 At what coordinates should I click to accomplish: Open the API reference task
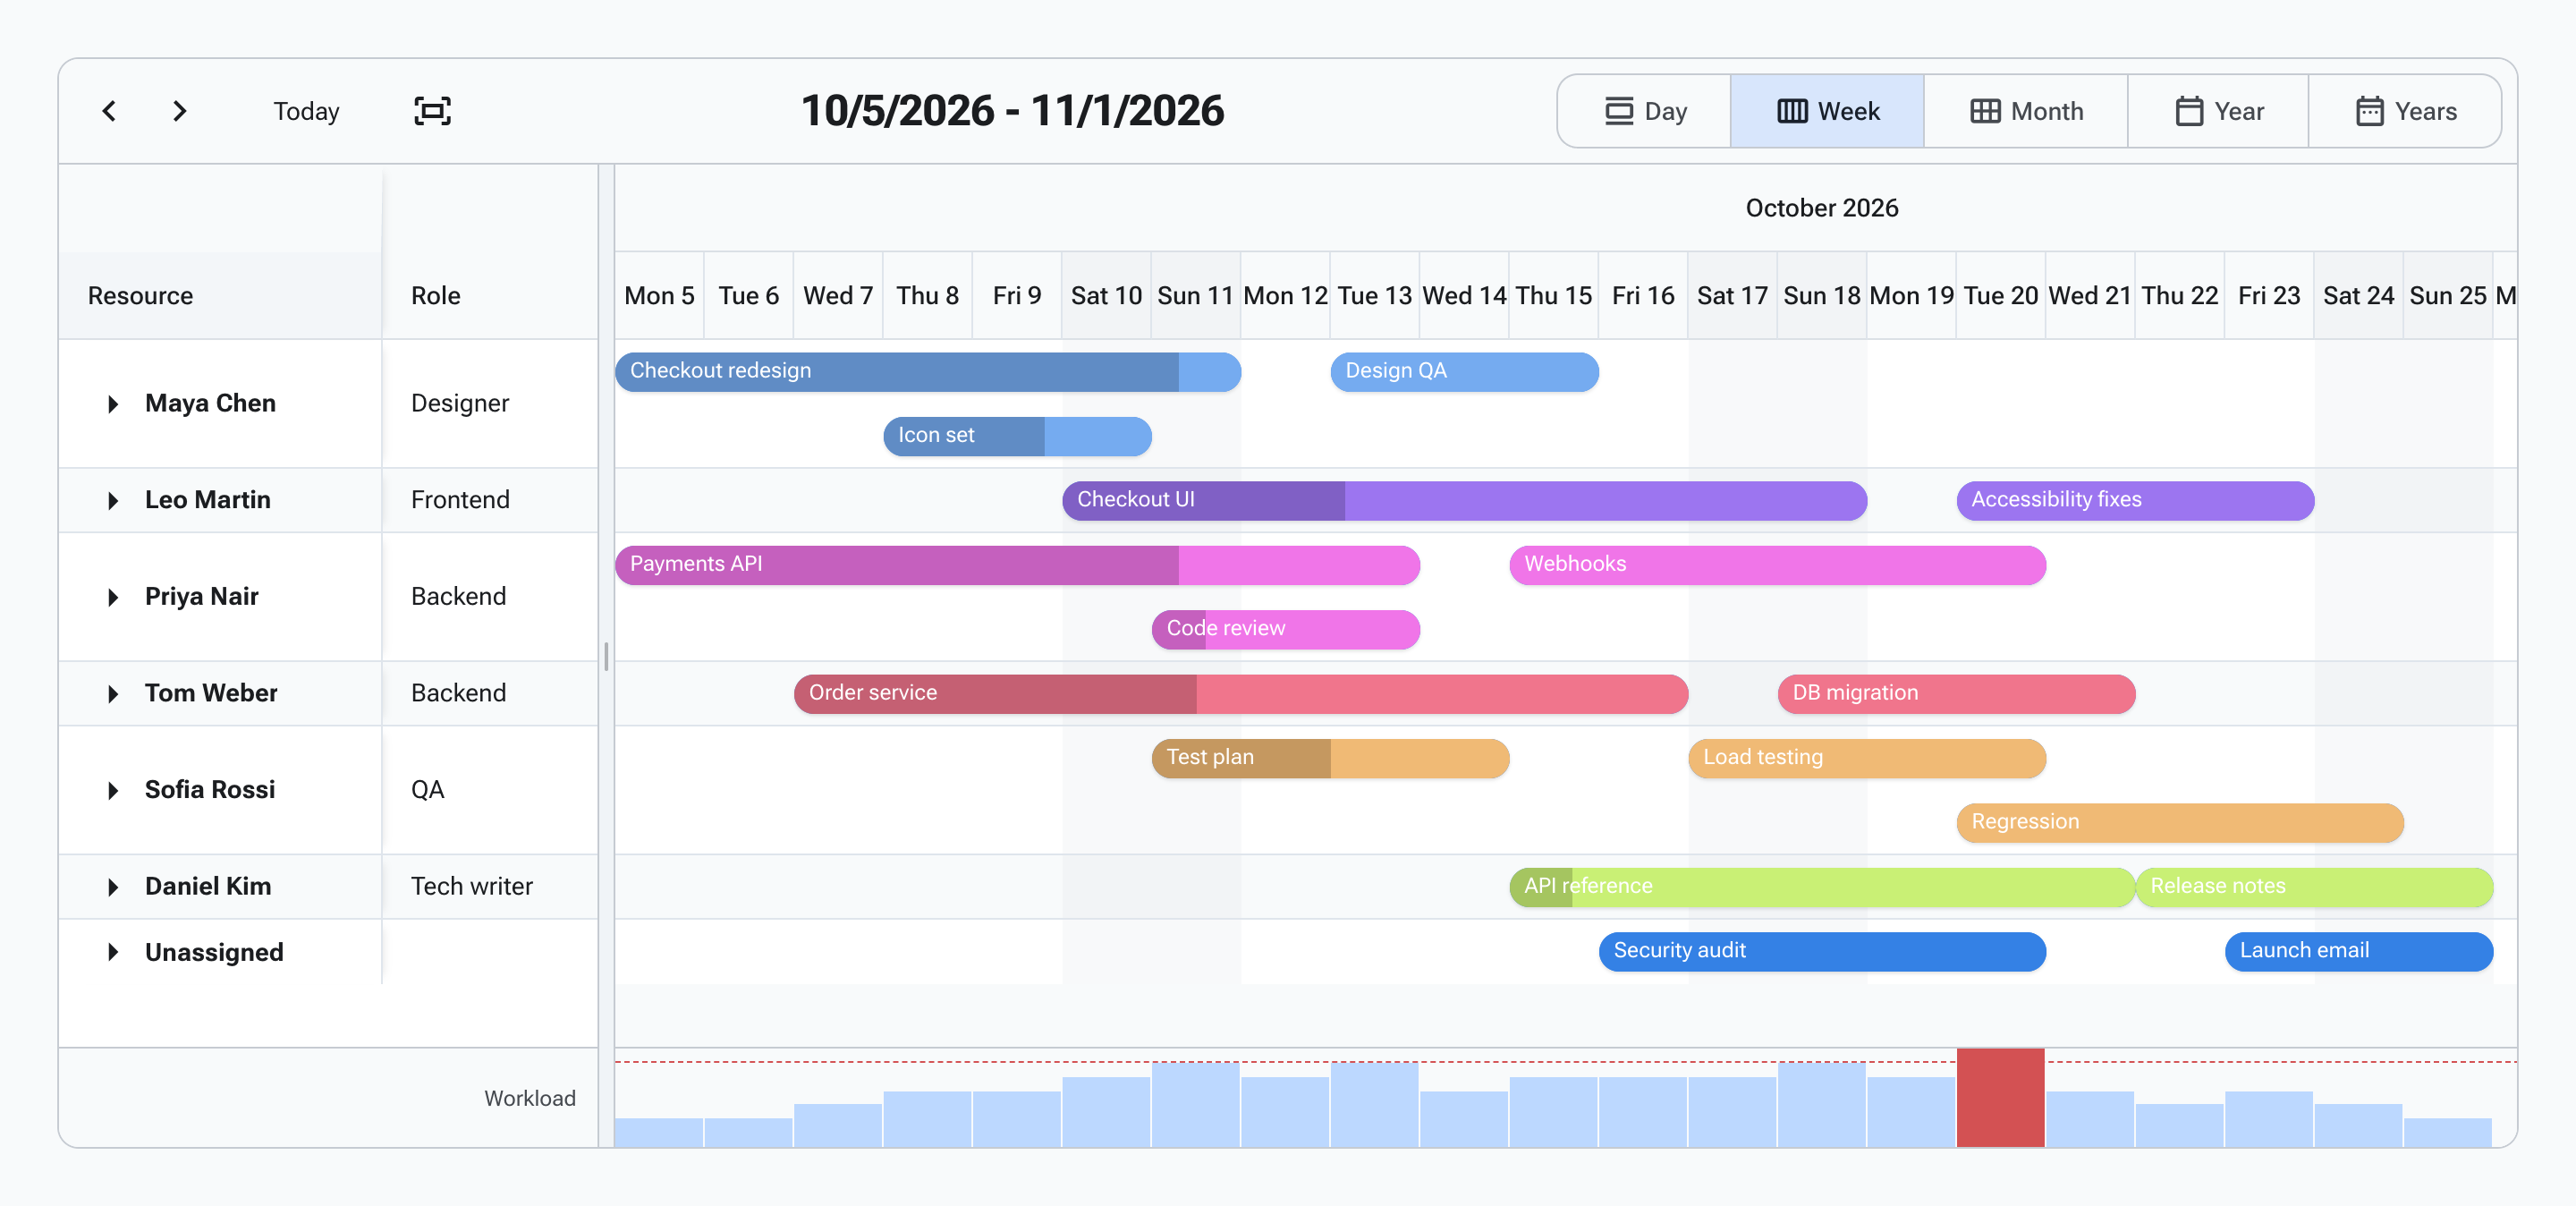(1822, 887)
